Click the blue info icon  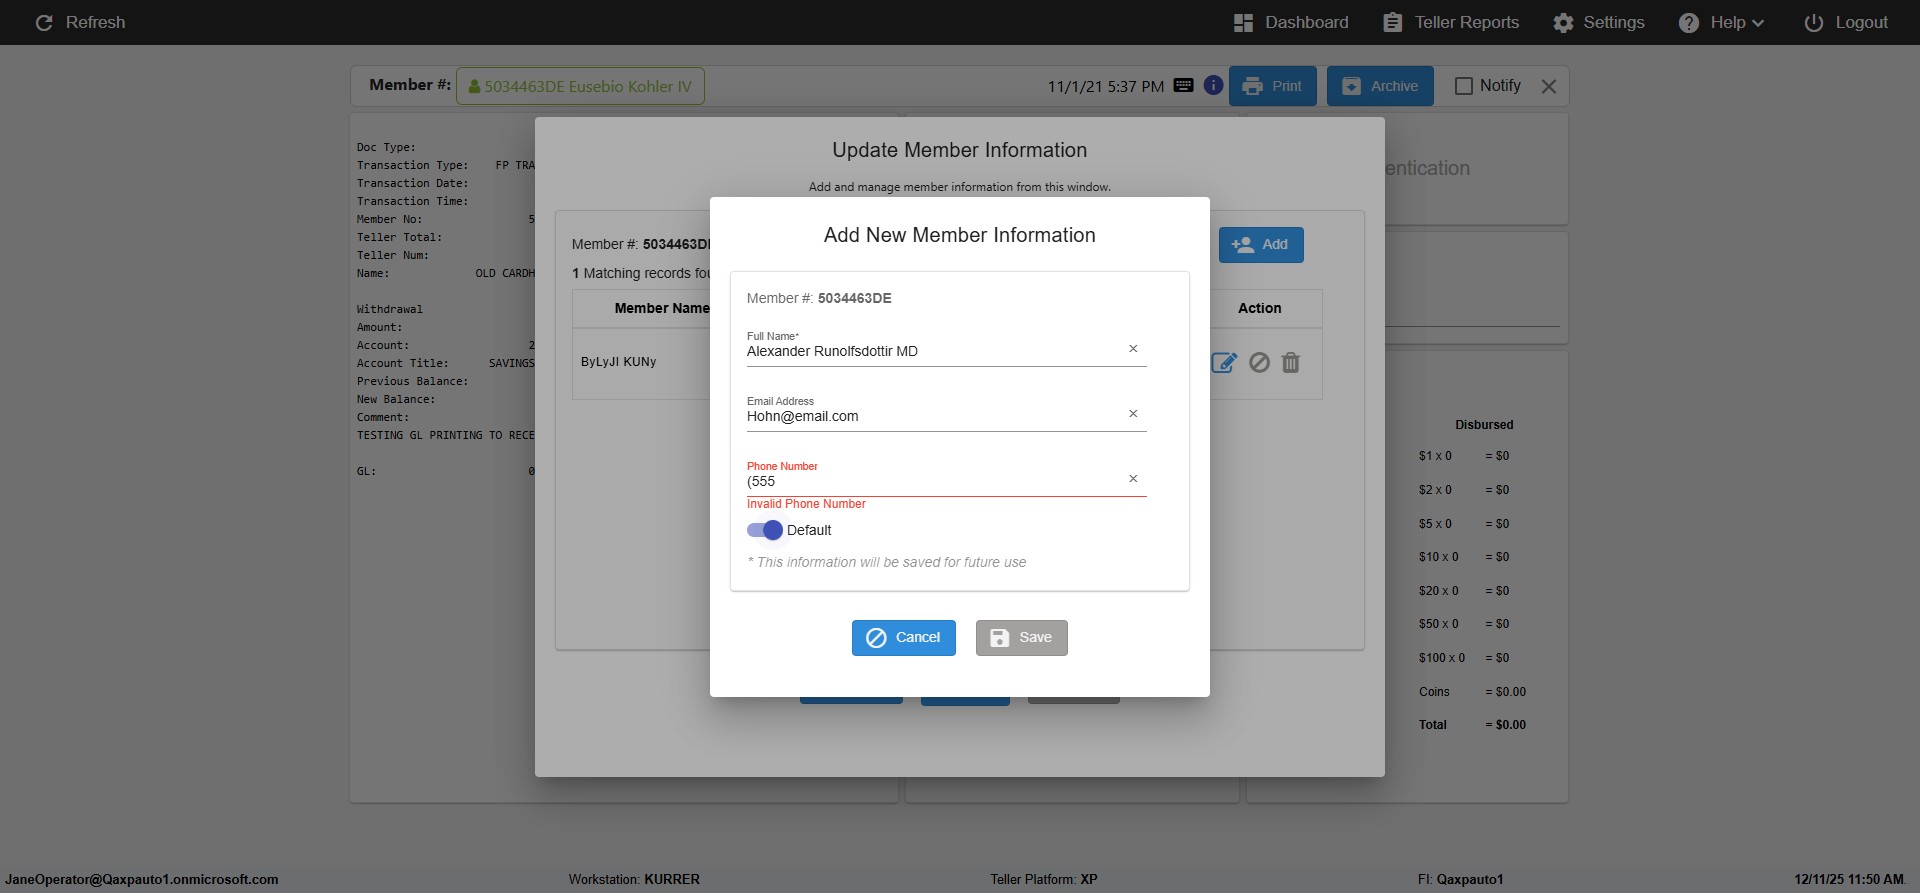pos(1213,86)
